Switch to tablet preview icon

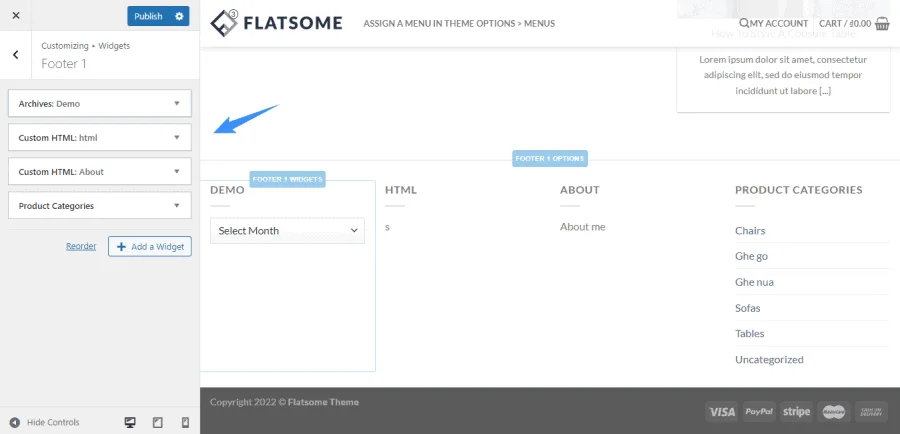[x=158, y=422]
